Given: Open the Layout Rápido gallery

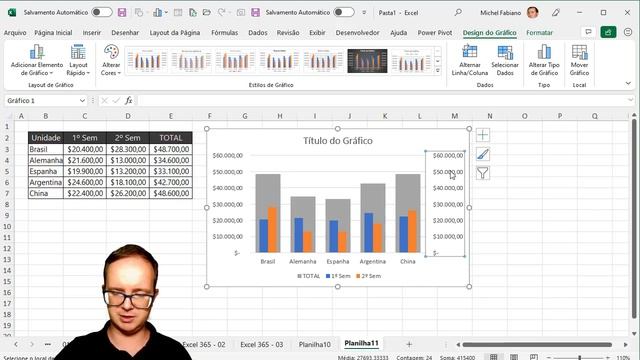Looking at the screenshot, I should point(78,60).
